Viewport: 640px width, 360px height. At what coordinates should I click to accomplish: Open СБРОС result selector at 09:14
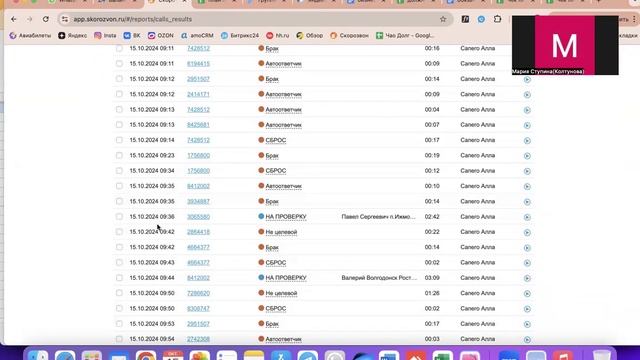click(276, 140)
